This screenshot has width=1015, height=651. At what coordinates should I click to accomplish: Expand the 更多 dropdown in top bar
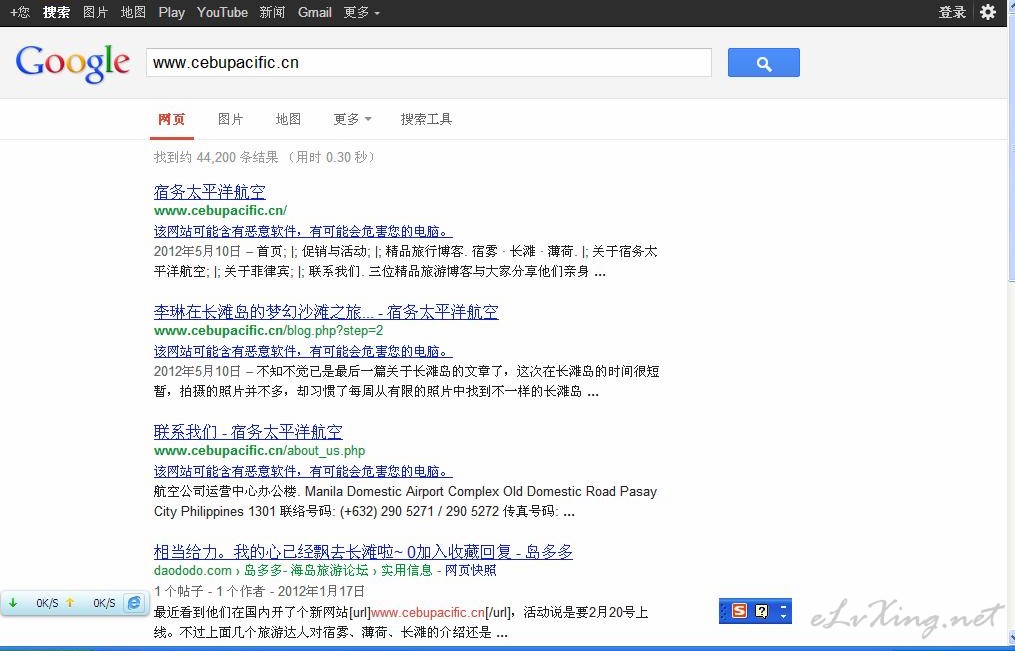(x=361, y=12)
